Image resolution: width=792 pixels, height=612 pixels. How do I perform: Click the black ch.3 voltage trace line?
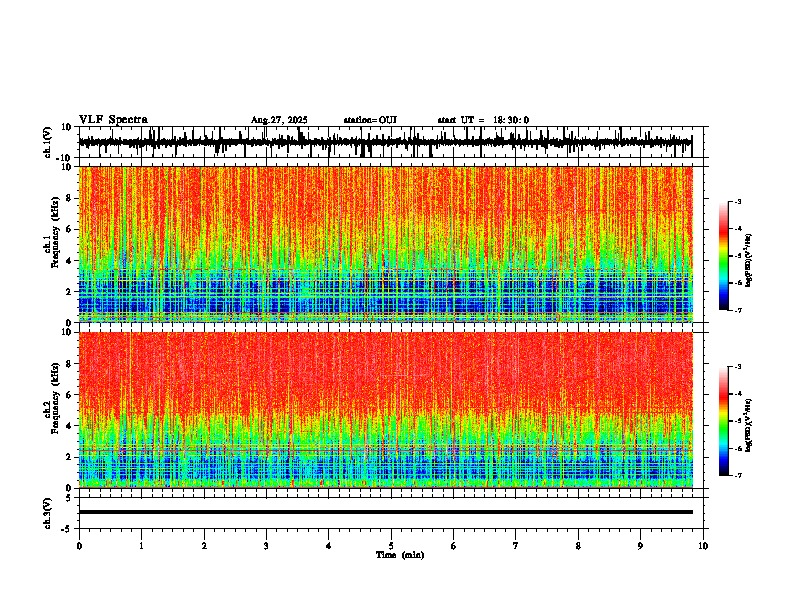pos(386,512)
